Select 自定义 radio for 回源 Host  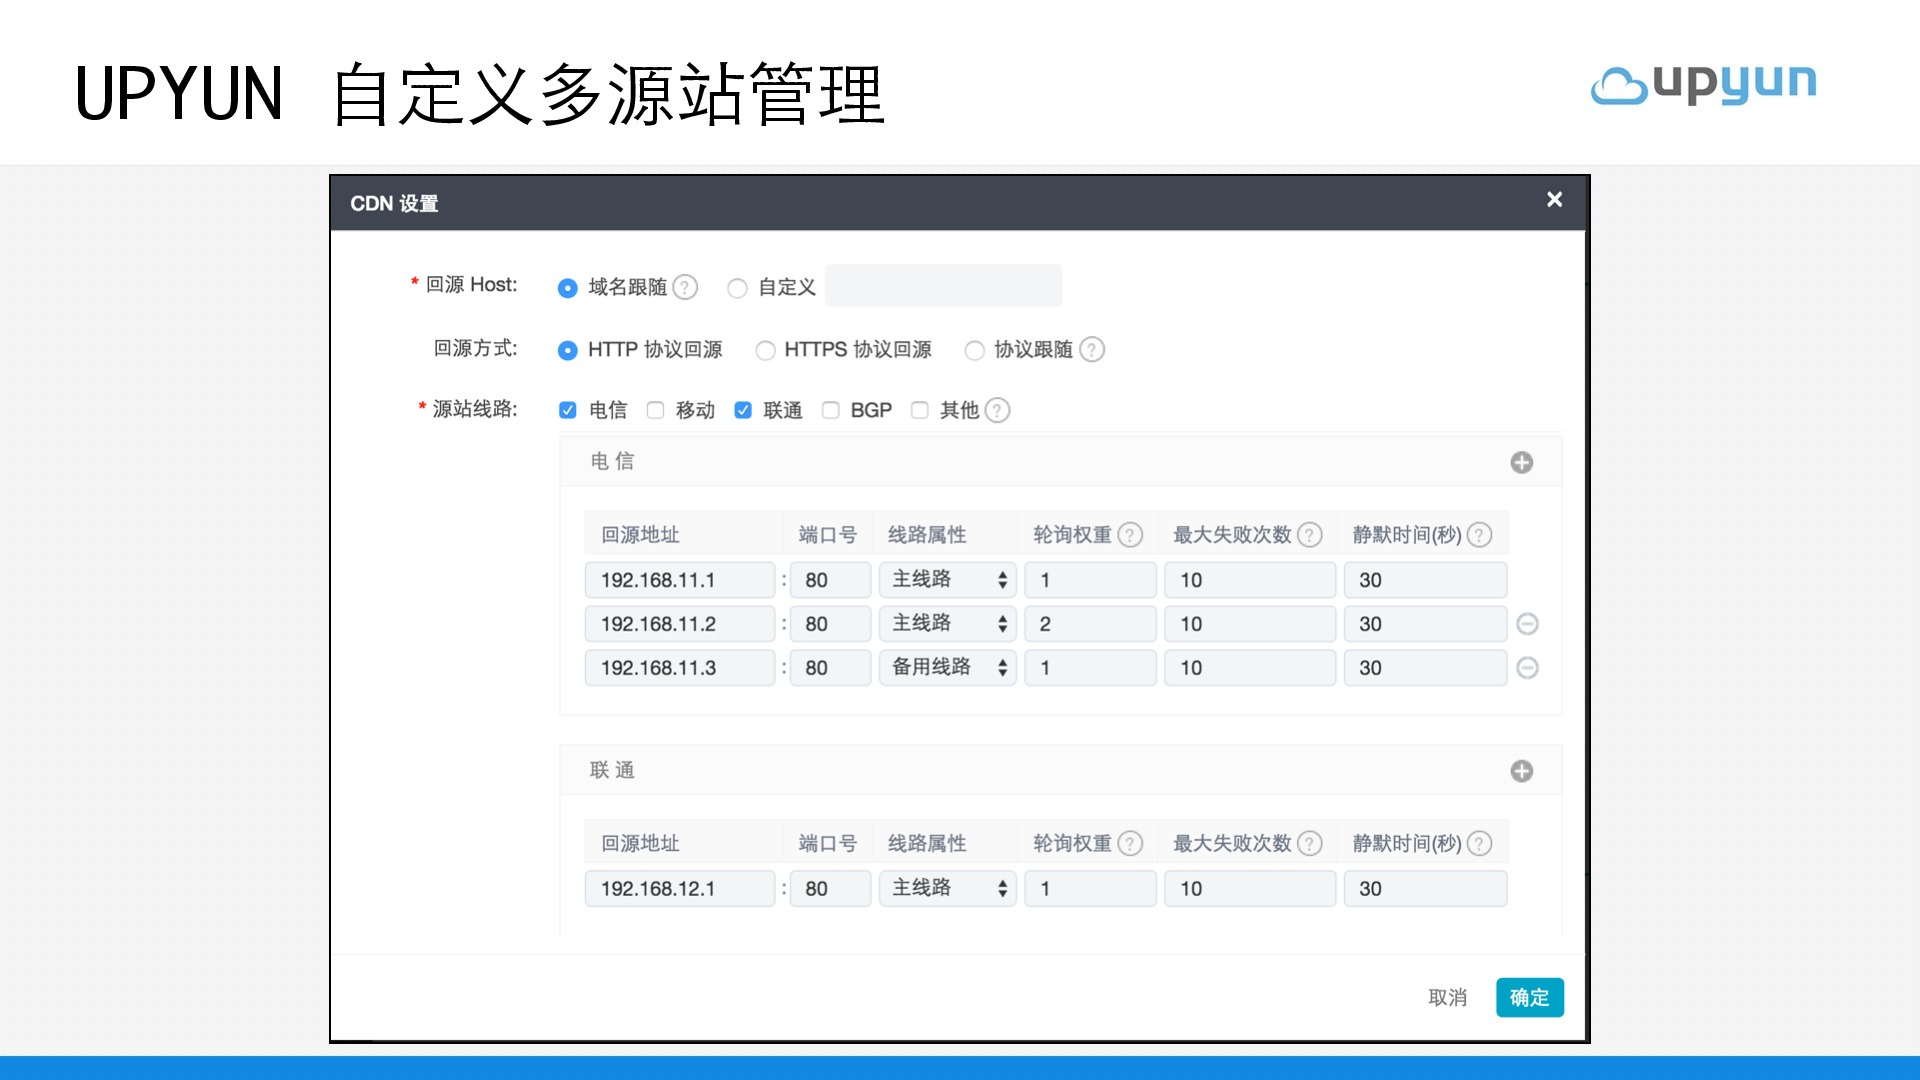[x=738, y=288]
